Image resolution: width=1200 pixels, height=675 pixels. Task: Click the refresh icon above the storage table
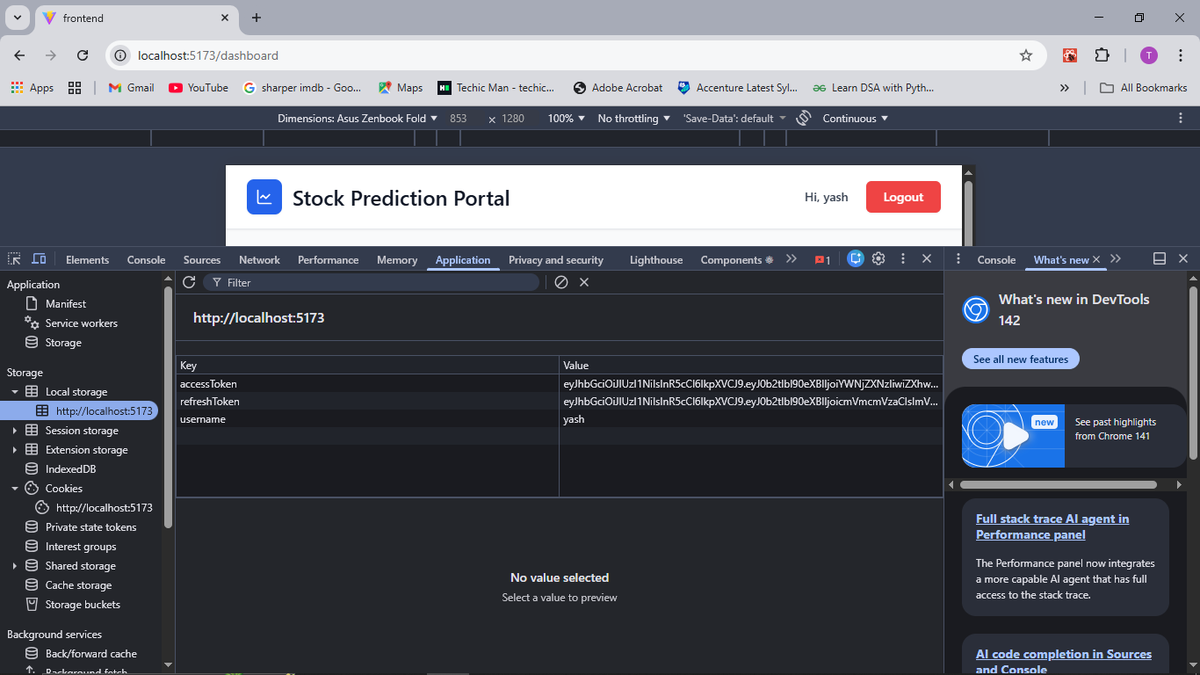pyautogui.click(x=189, y=282)
